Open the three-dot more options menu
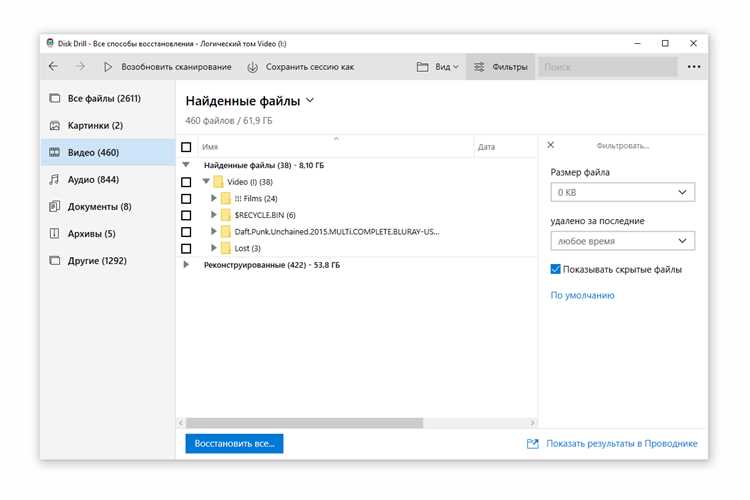The height and width of the screenshot is (500, 750). (694, 67)
